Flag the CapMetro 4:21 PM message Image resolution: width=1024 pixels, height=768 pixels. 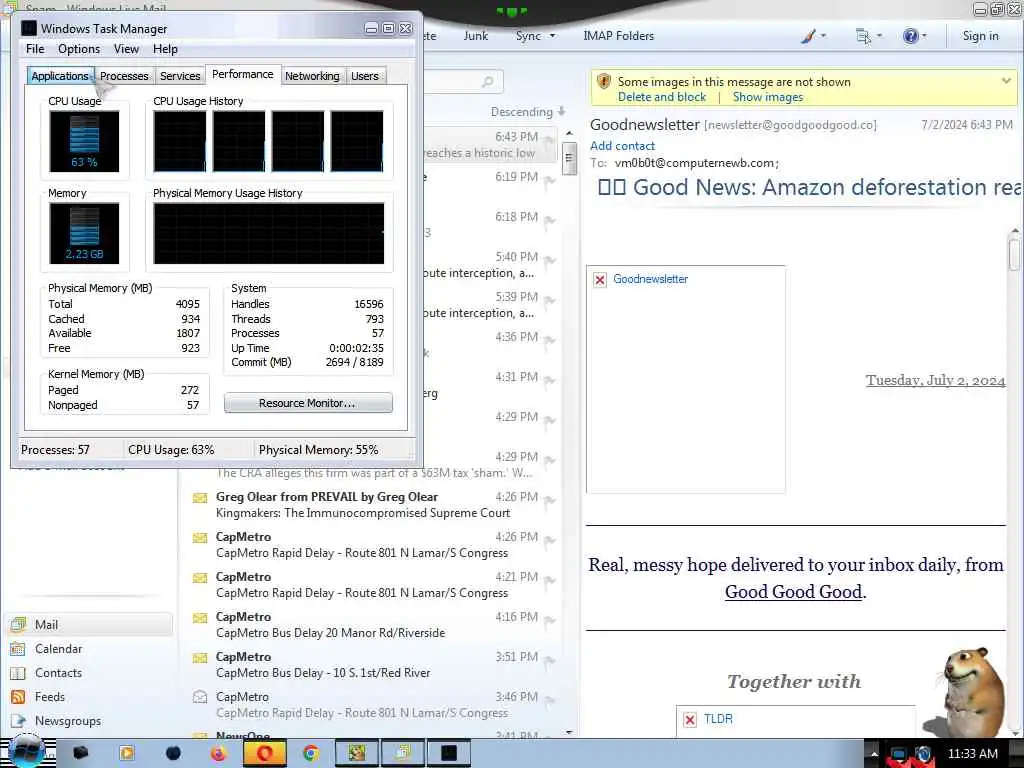click(x=550, y=581)
